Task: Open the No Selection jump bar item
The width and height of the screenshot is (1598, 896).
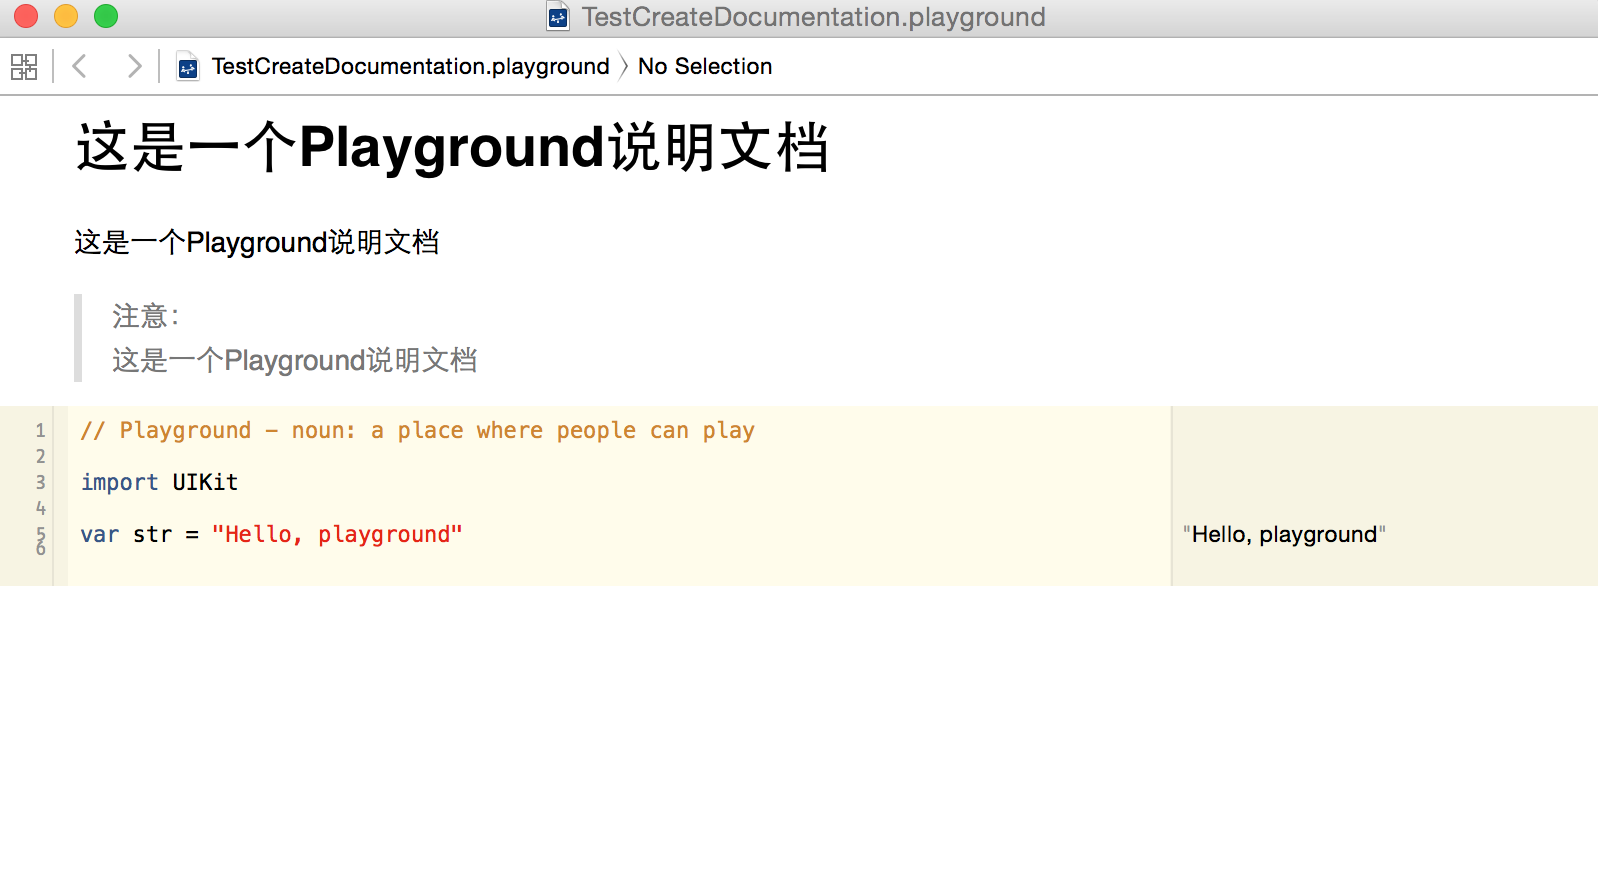Action: coord(705,66)
